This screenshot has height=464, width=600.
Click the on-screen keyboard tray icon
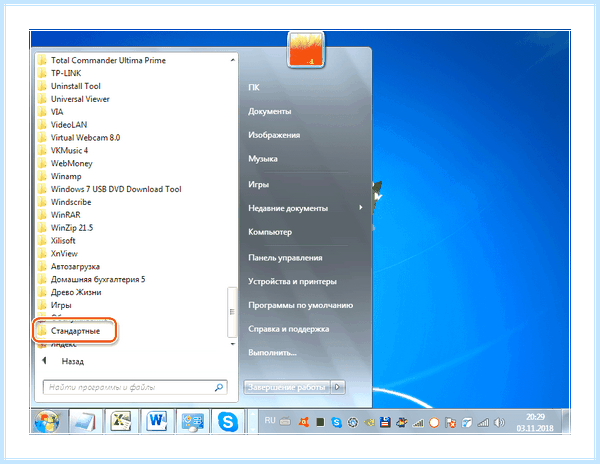[285, 422]
